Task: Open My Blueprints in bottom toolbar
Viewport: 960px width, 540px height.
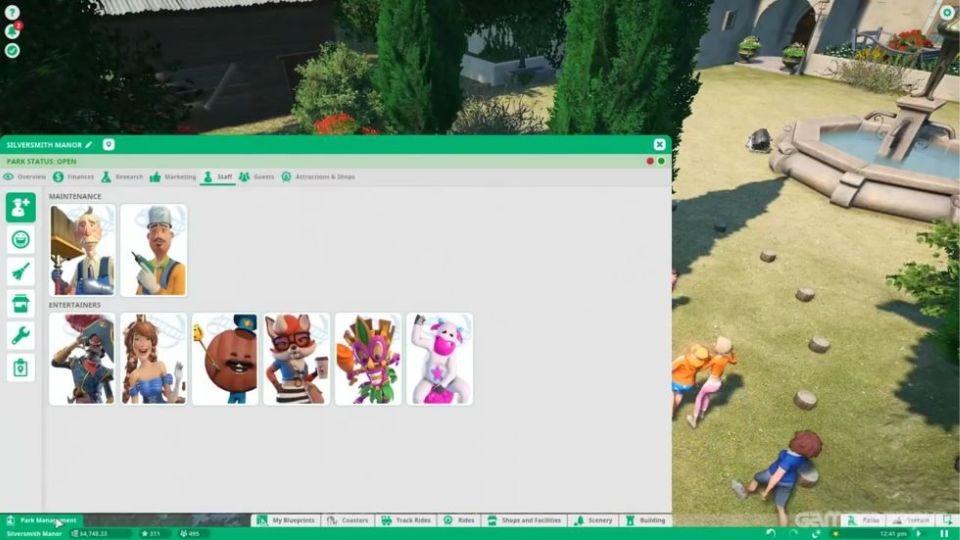Action: [286, 520]
